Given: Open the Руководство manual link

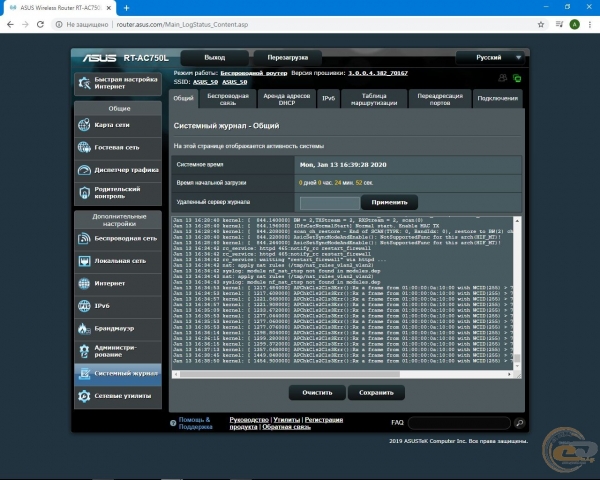Looking at the screenshot, I should click(x=249, y=420).
